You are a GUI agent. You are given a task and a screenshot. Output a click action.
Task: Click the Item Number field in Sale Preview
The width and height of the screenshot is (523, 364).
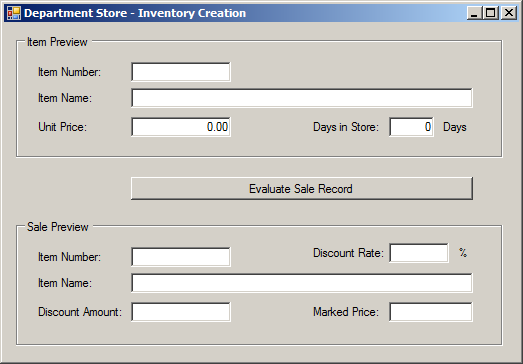181,257
